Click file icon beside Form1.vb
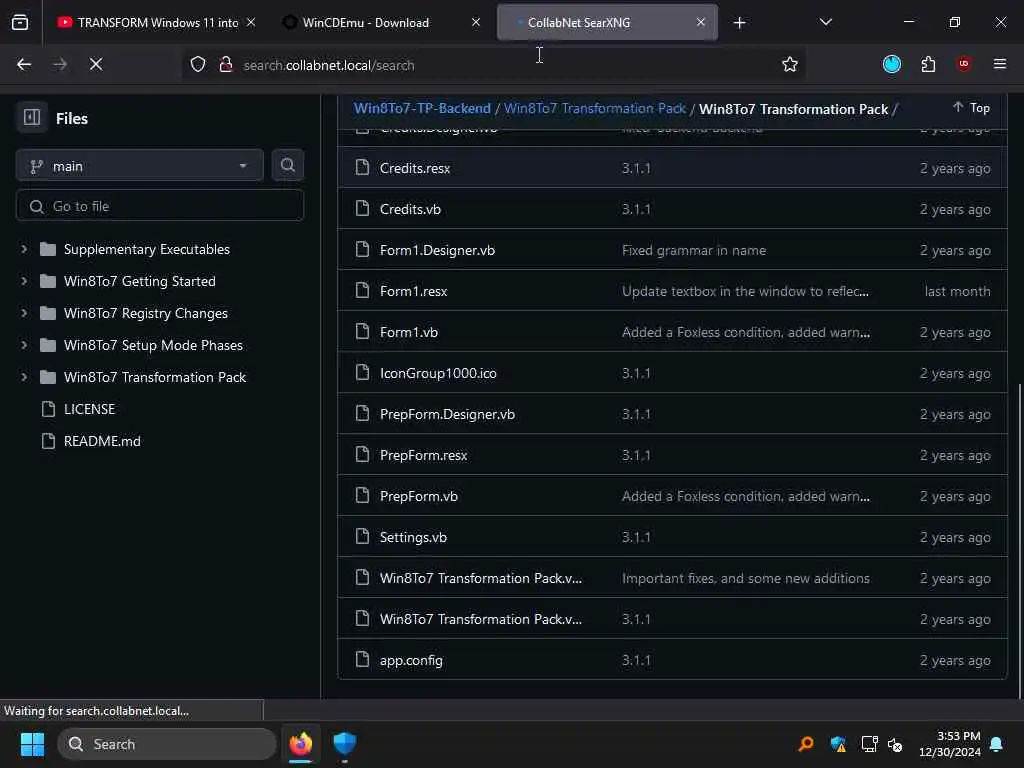Screen dimensions: 1024x768 (x=362, y=332)
